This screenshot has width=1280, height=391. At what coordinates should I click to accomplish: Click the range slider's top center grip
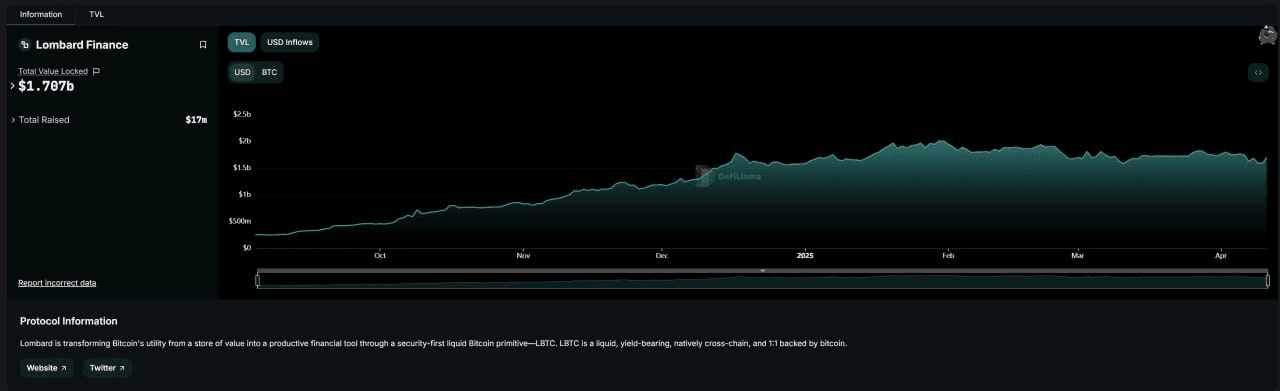point(762,270)
